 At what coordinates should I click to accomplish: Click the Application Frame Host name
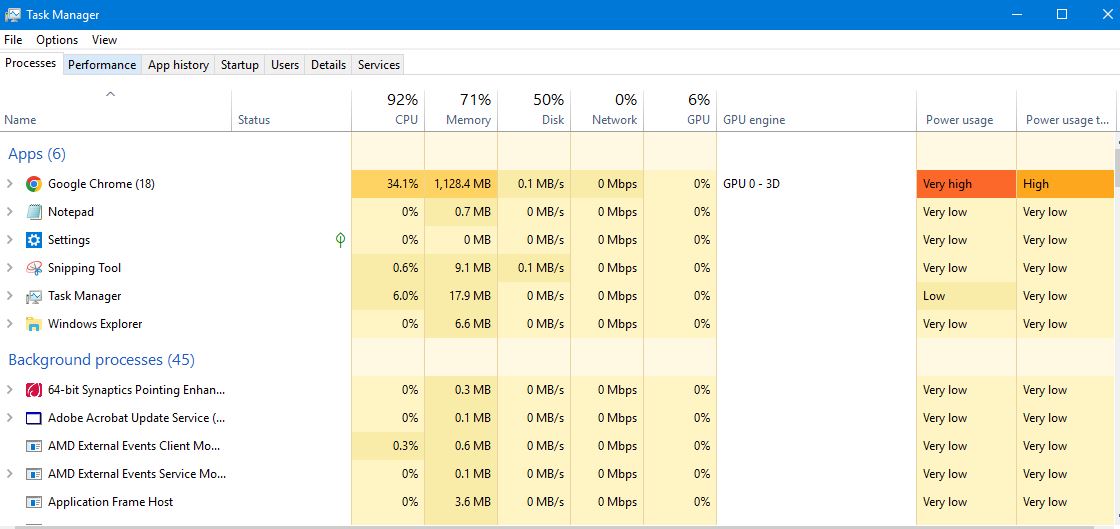111,502
